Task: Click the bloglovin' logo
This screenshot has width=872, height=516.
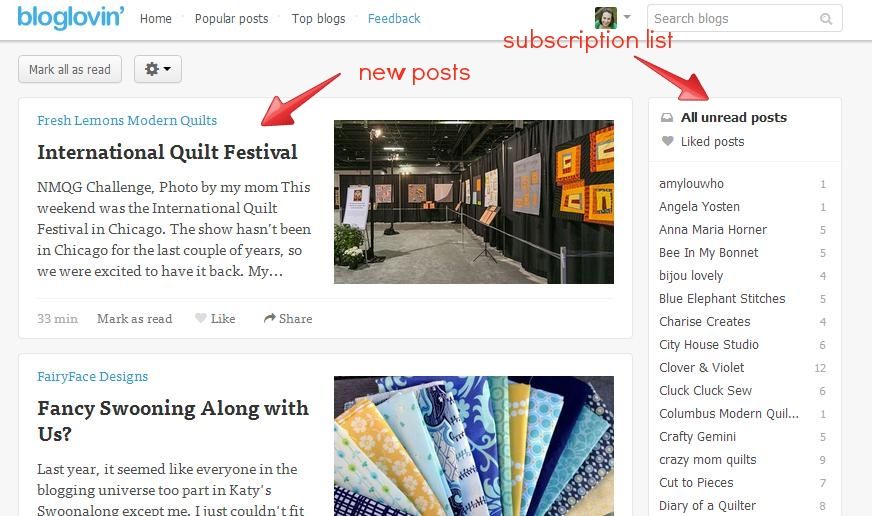Action: [x=70, y=17]
